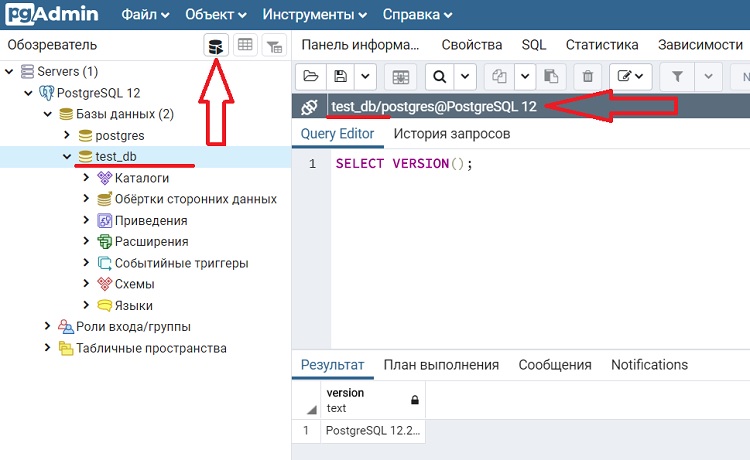
Task: Open the dropdown arrow next to Save
Action: pos(365,76)
